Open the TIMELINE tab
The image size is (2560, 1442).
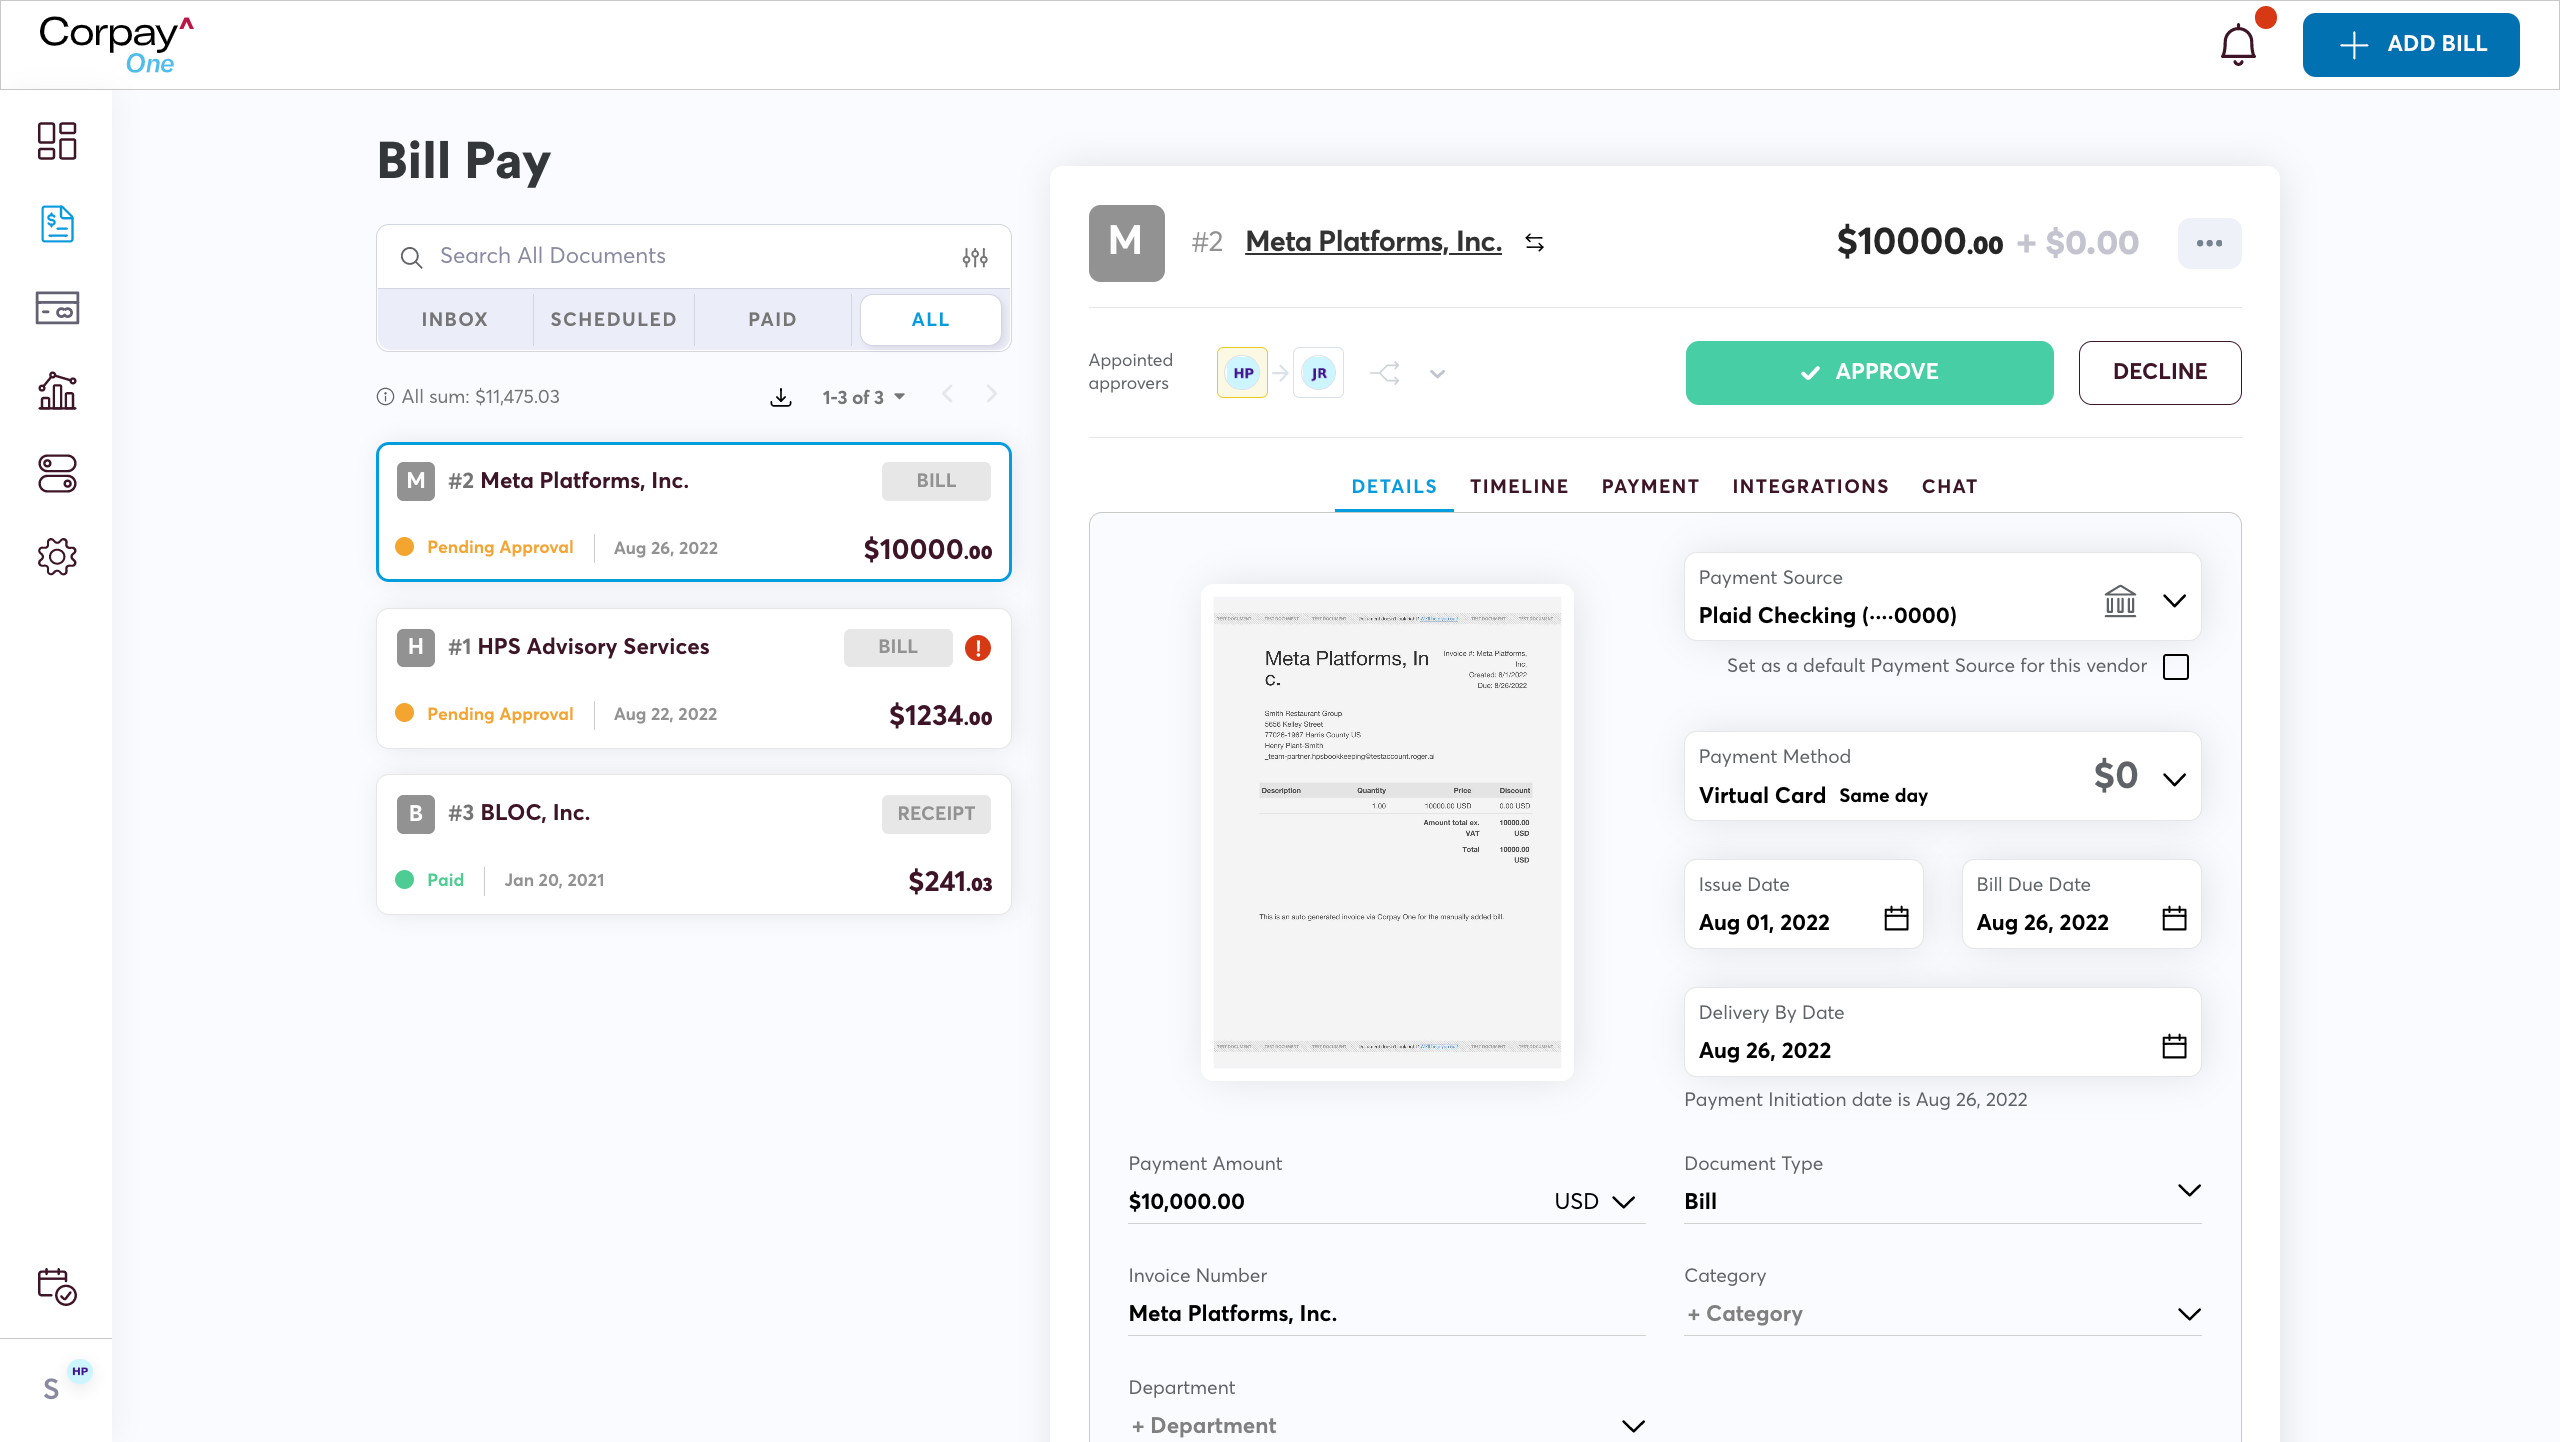(1519, 487)
